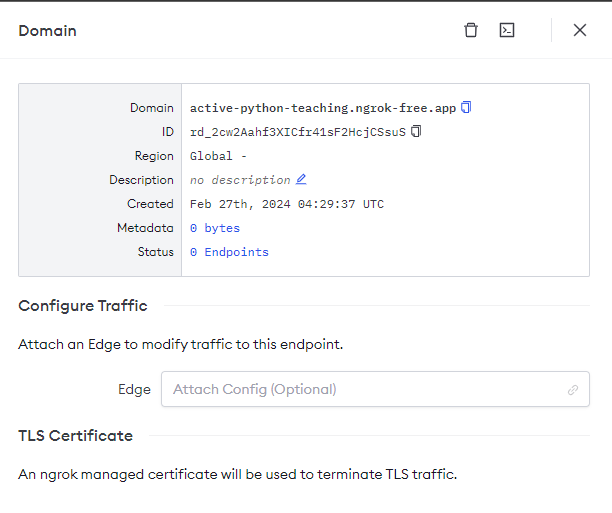Click the Created timestamp Feb 27th, 2024
Viewport: 612px width, 513px height.
286,204
